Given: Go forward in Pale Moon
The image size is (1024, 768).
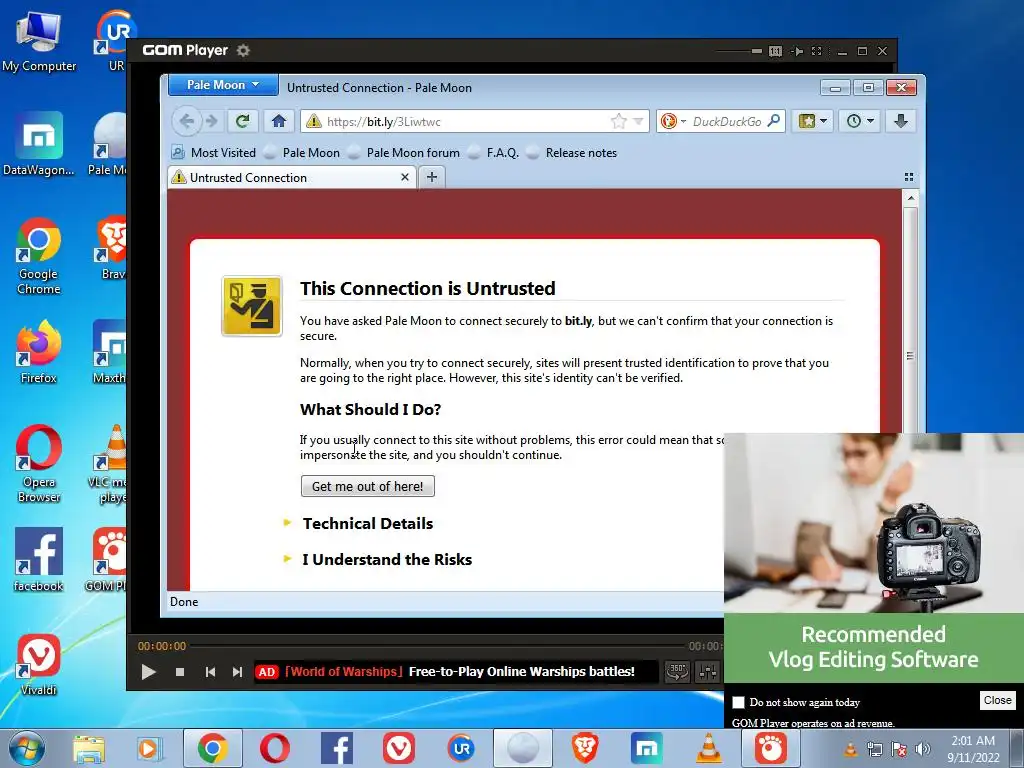Looking at the screenshot, I should click(x=212, y=121).
